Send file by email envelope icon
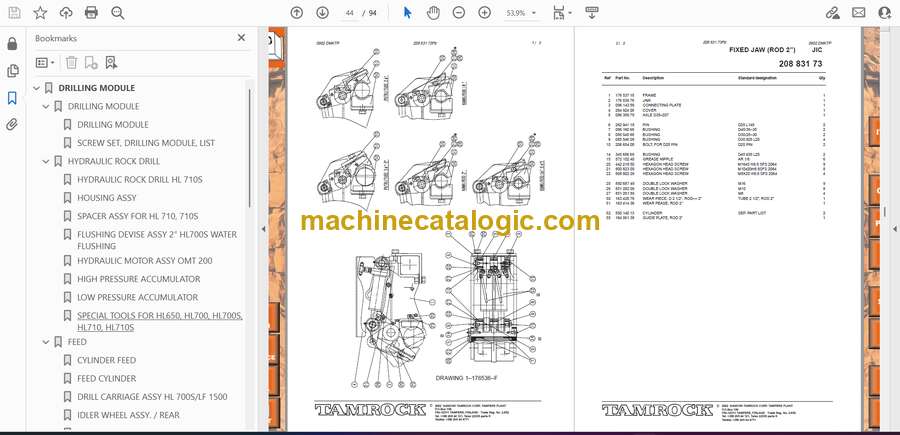The image size is (900, 435). point(859,13)
